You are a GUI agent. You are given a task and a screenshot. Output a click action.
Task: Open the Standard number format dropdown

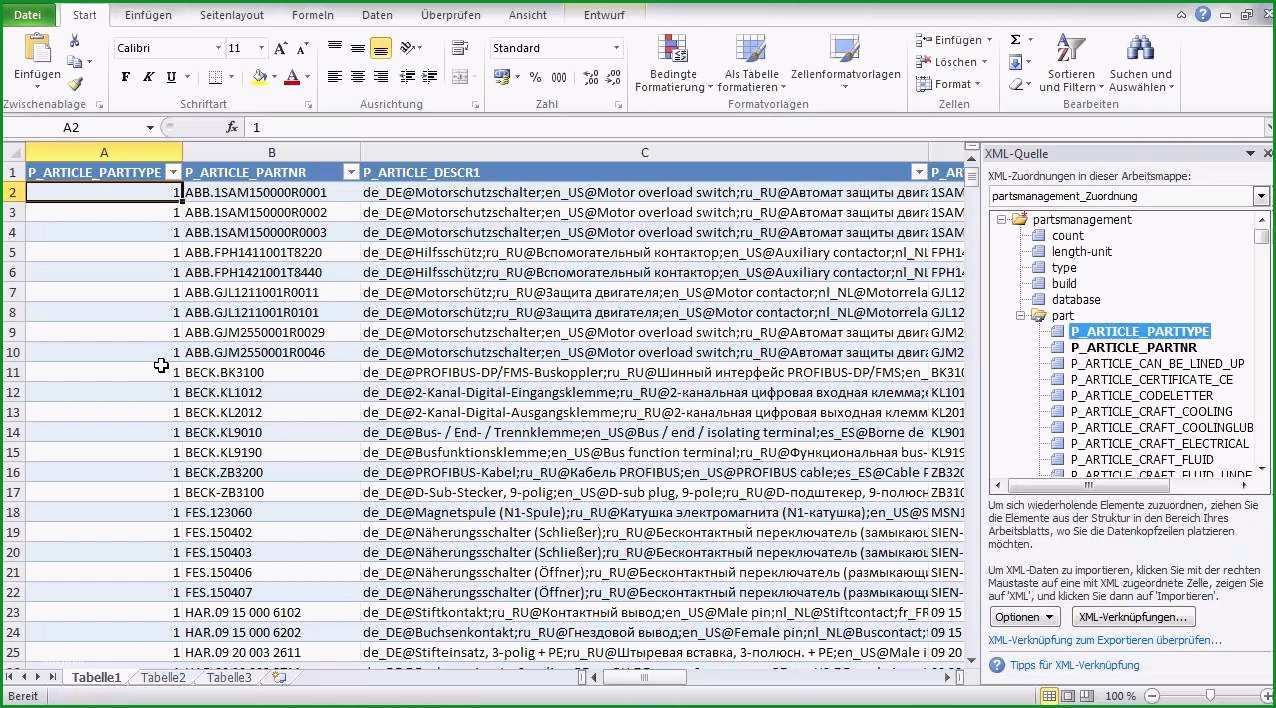point(616,48)
